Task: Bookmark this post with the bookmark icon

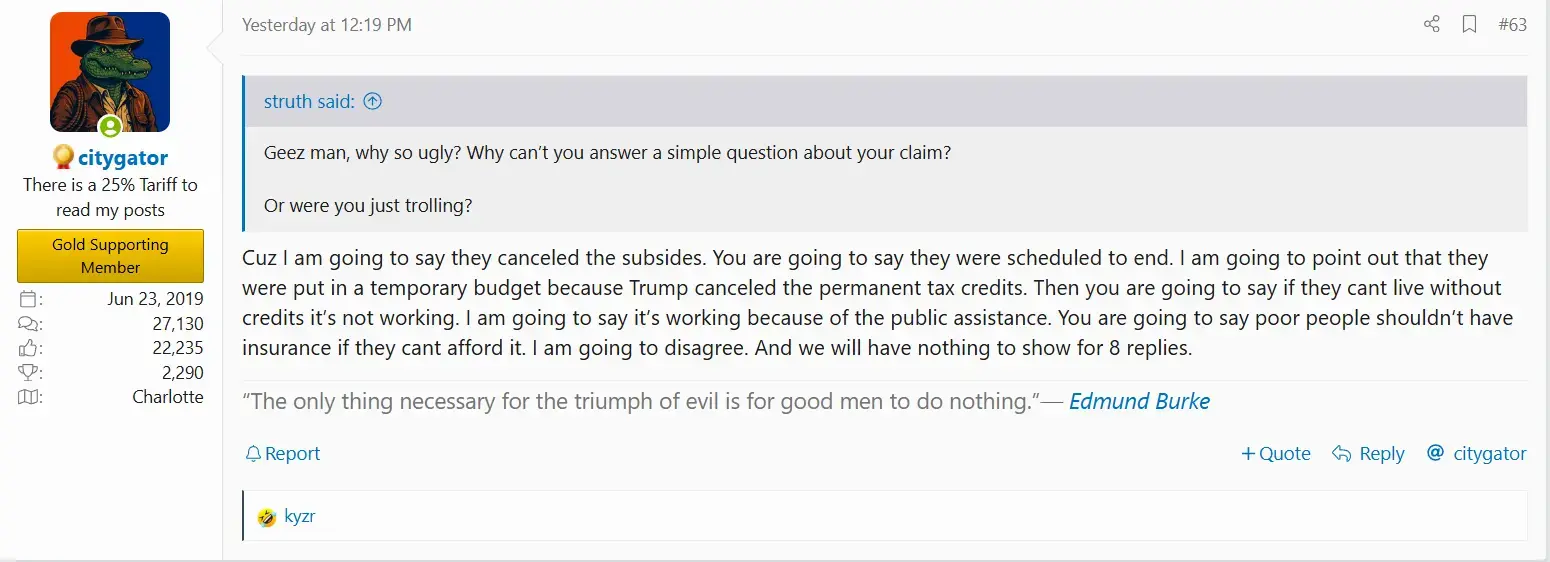Action: pyautogui.click(x=1469, y=25)
